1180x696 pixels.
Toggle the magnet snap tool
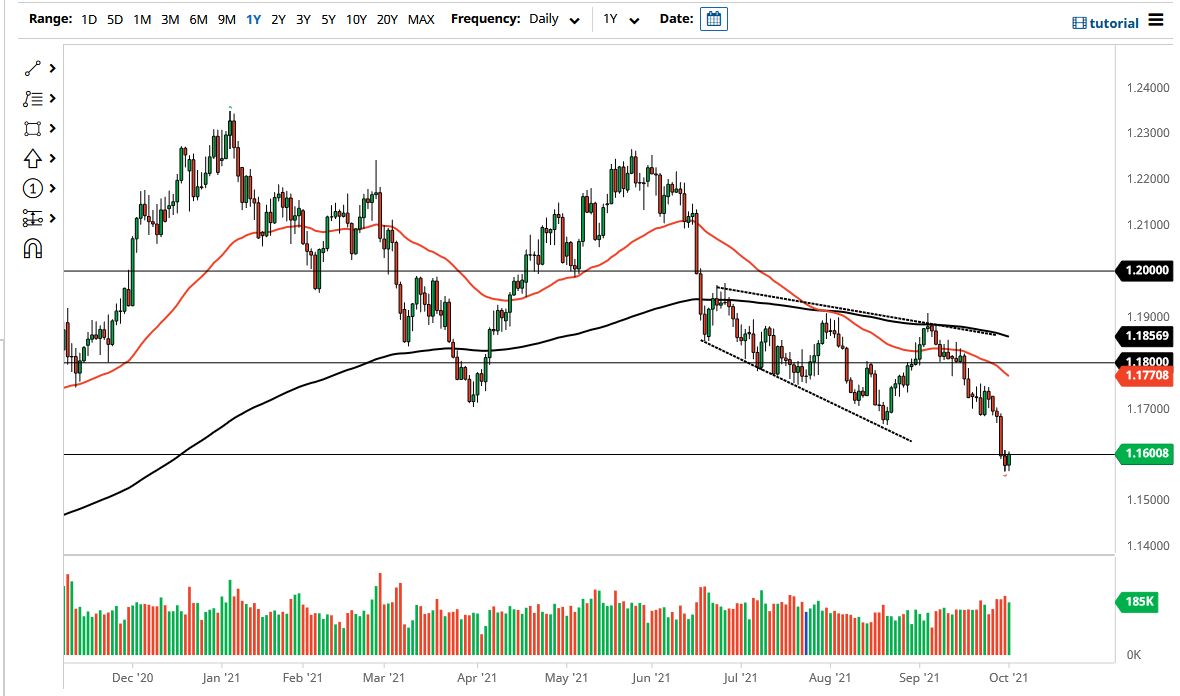[x=32, y=248]
